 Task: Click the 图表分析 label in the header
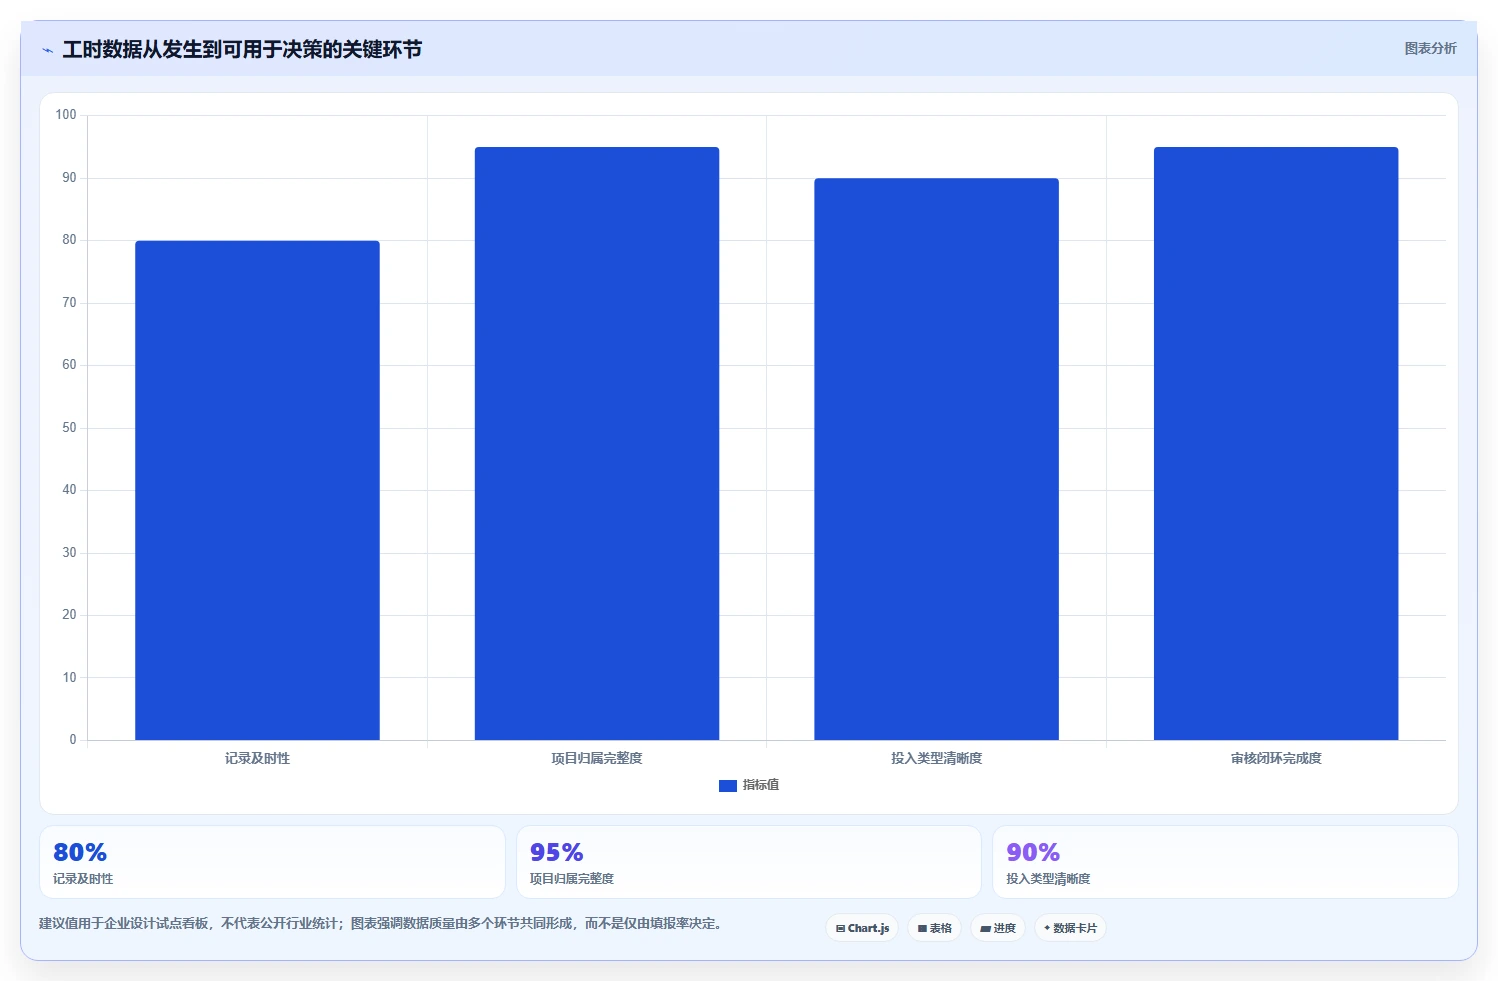1430,48
